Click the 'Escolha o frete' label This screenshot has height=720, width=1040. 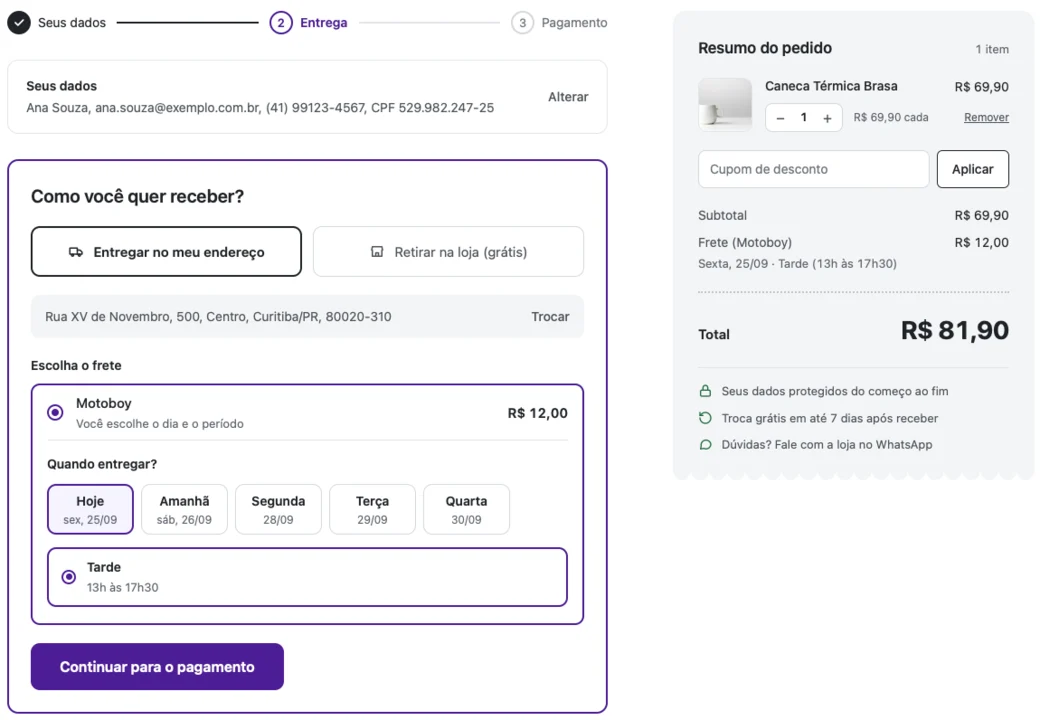click(x=76, y=365)
